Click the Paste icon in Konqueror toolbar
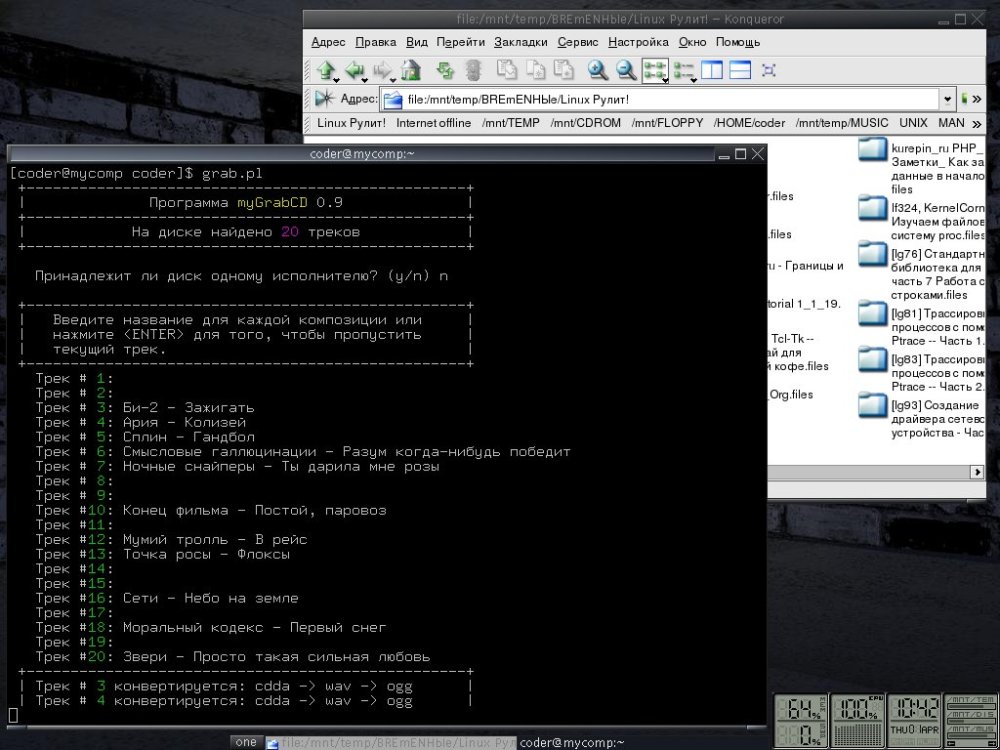 click(x=563, y=70)
